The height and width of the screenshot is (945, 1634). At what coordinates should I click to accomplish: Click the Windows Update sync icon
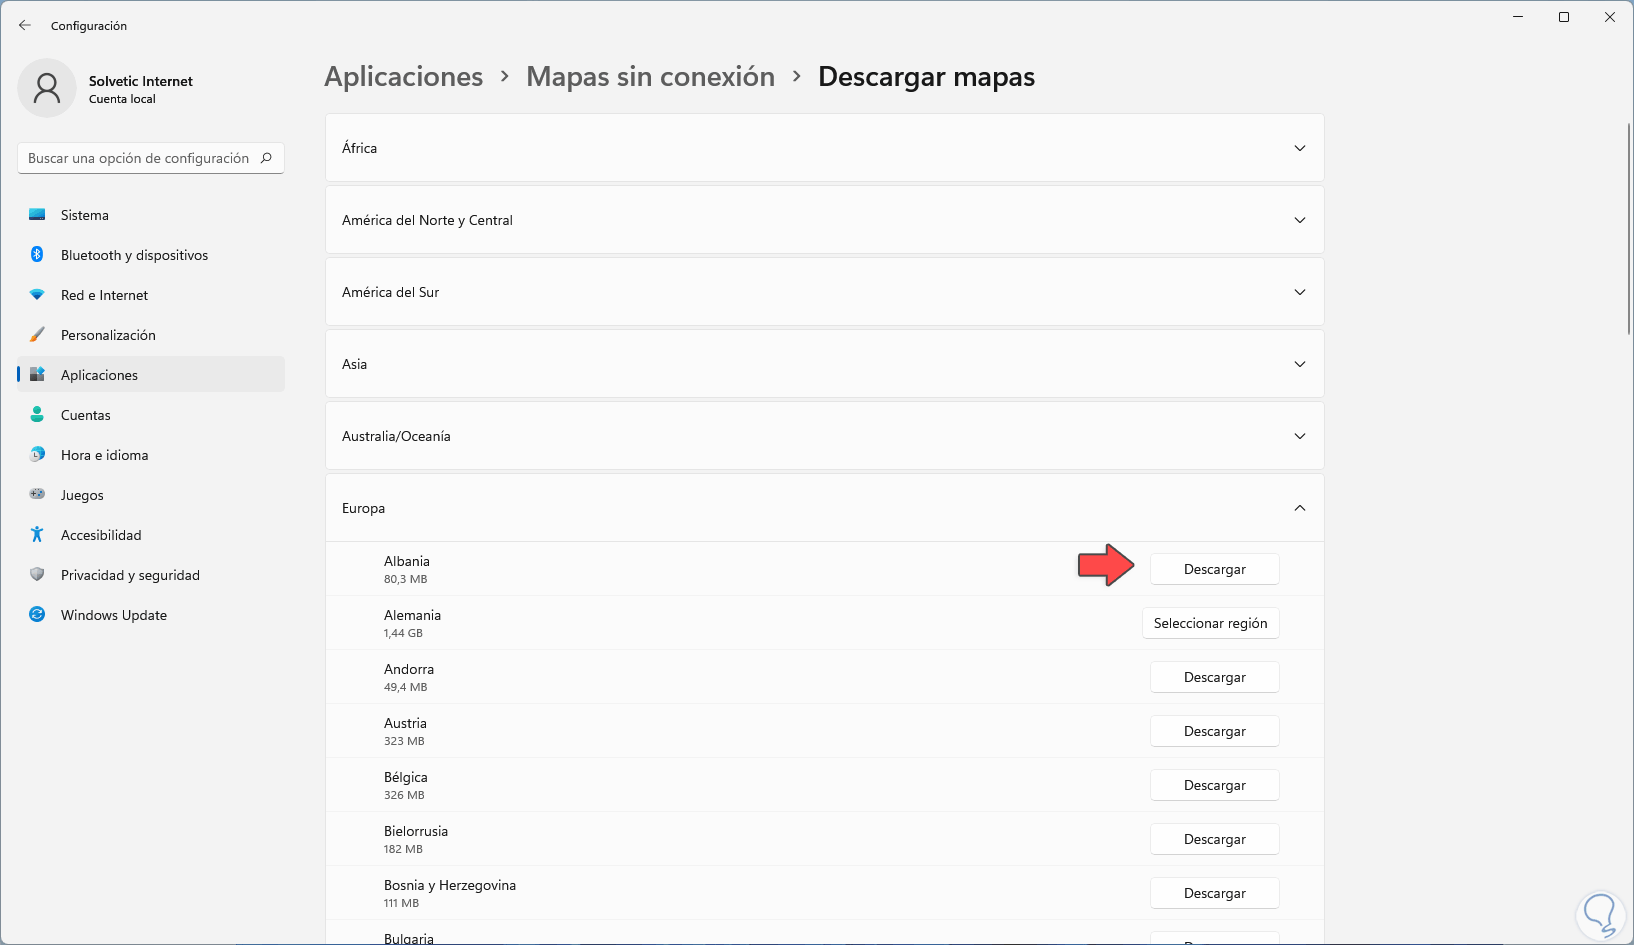click(37, 615)
